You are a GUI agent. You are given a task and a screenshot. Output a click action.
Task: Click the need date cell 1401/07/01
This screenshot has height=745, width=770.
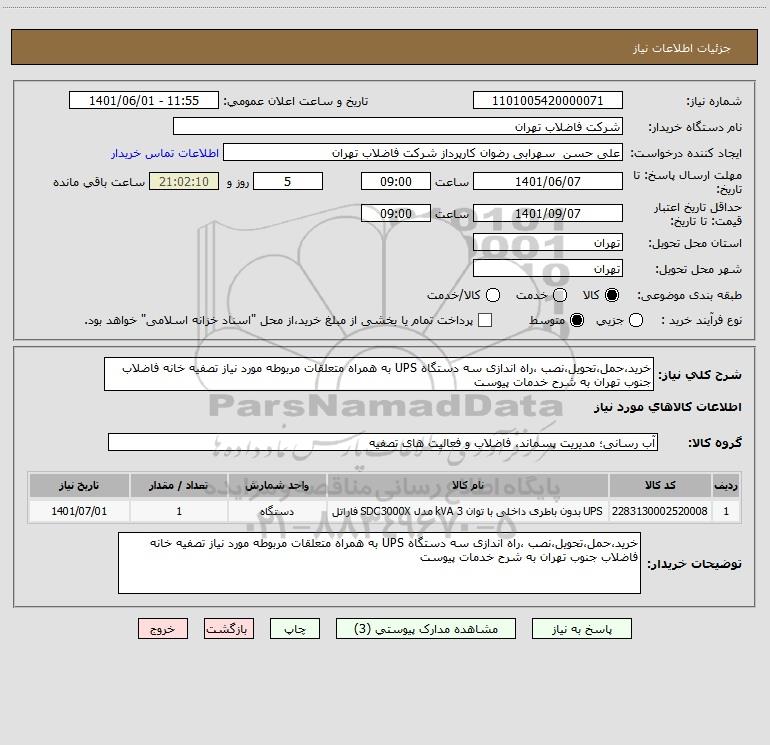[79, 511]
